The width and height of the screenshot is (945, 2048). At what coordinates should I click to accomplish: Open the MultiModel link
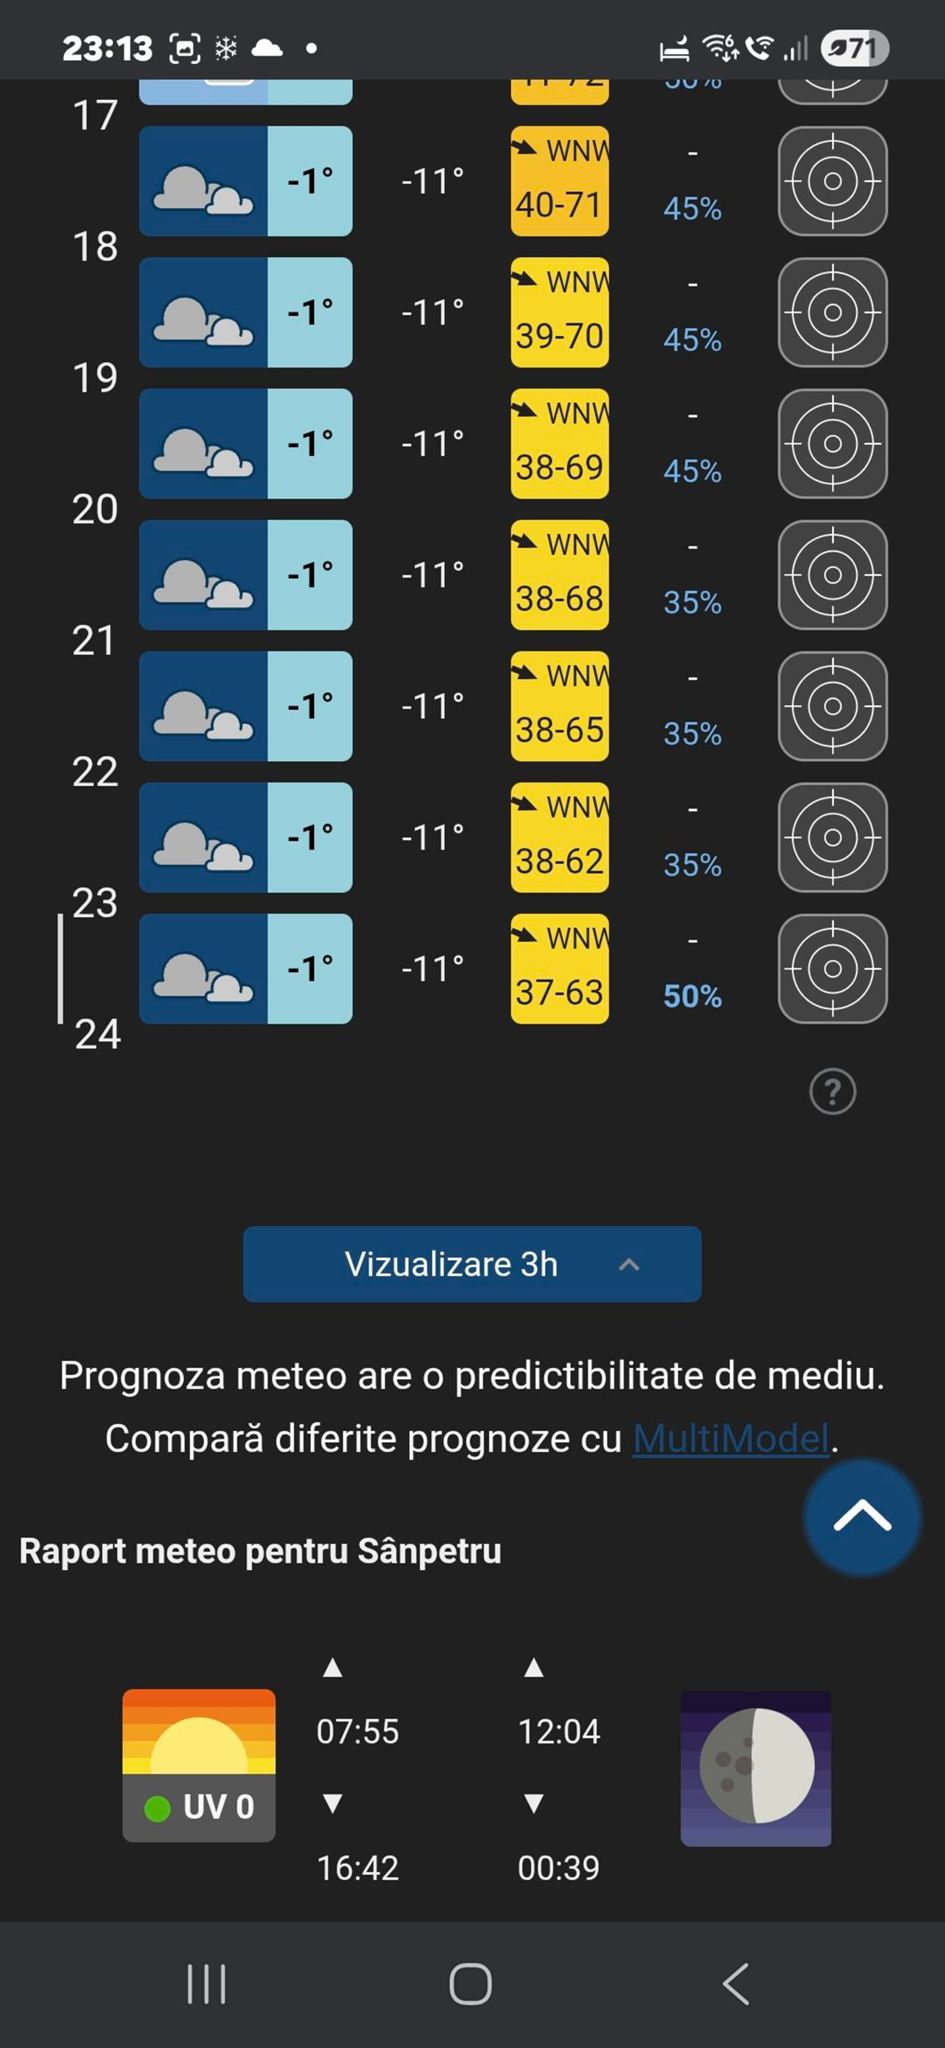[731, 1438]
